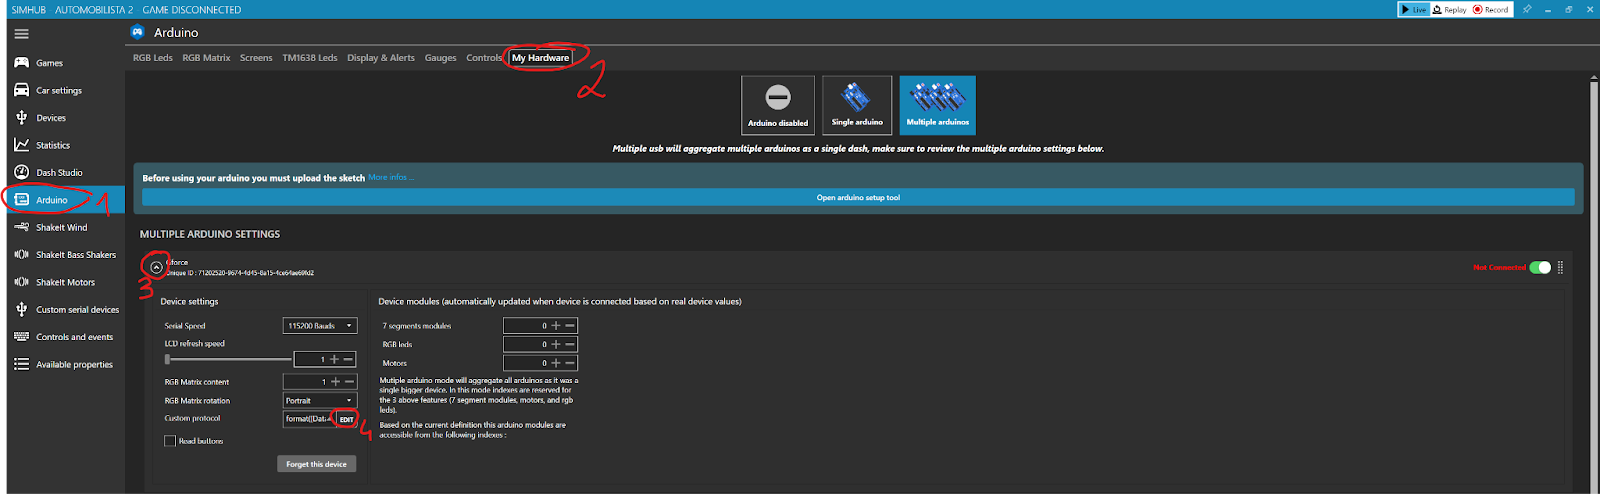1600x494 pixels.
Task: Switch to the Display & Alerts tab
Action: [x=380, y=58]
